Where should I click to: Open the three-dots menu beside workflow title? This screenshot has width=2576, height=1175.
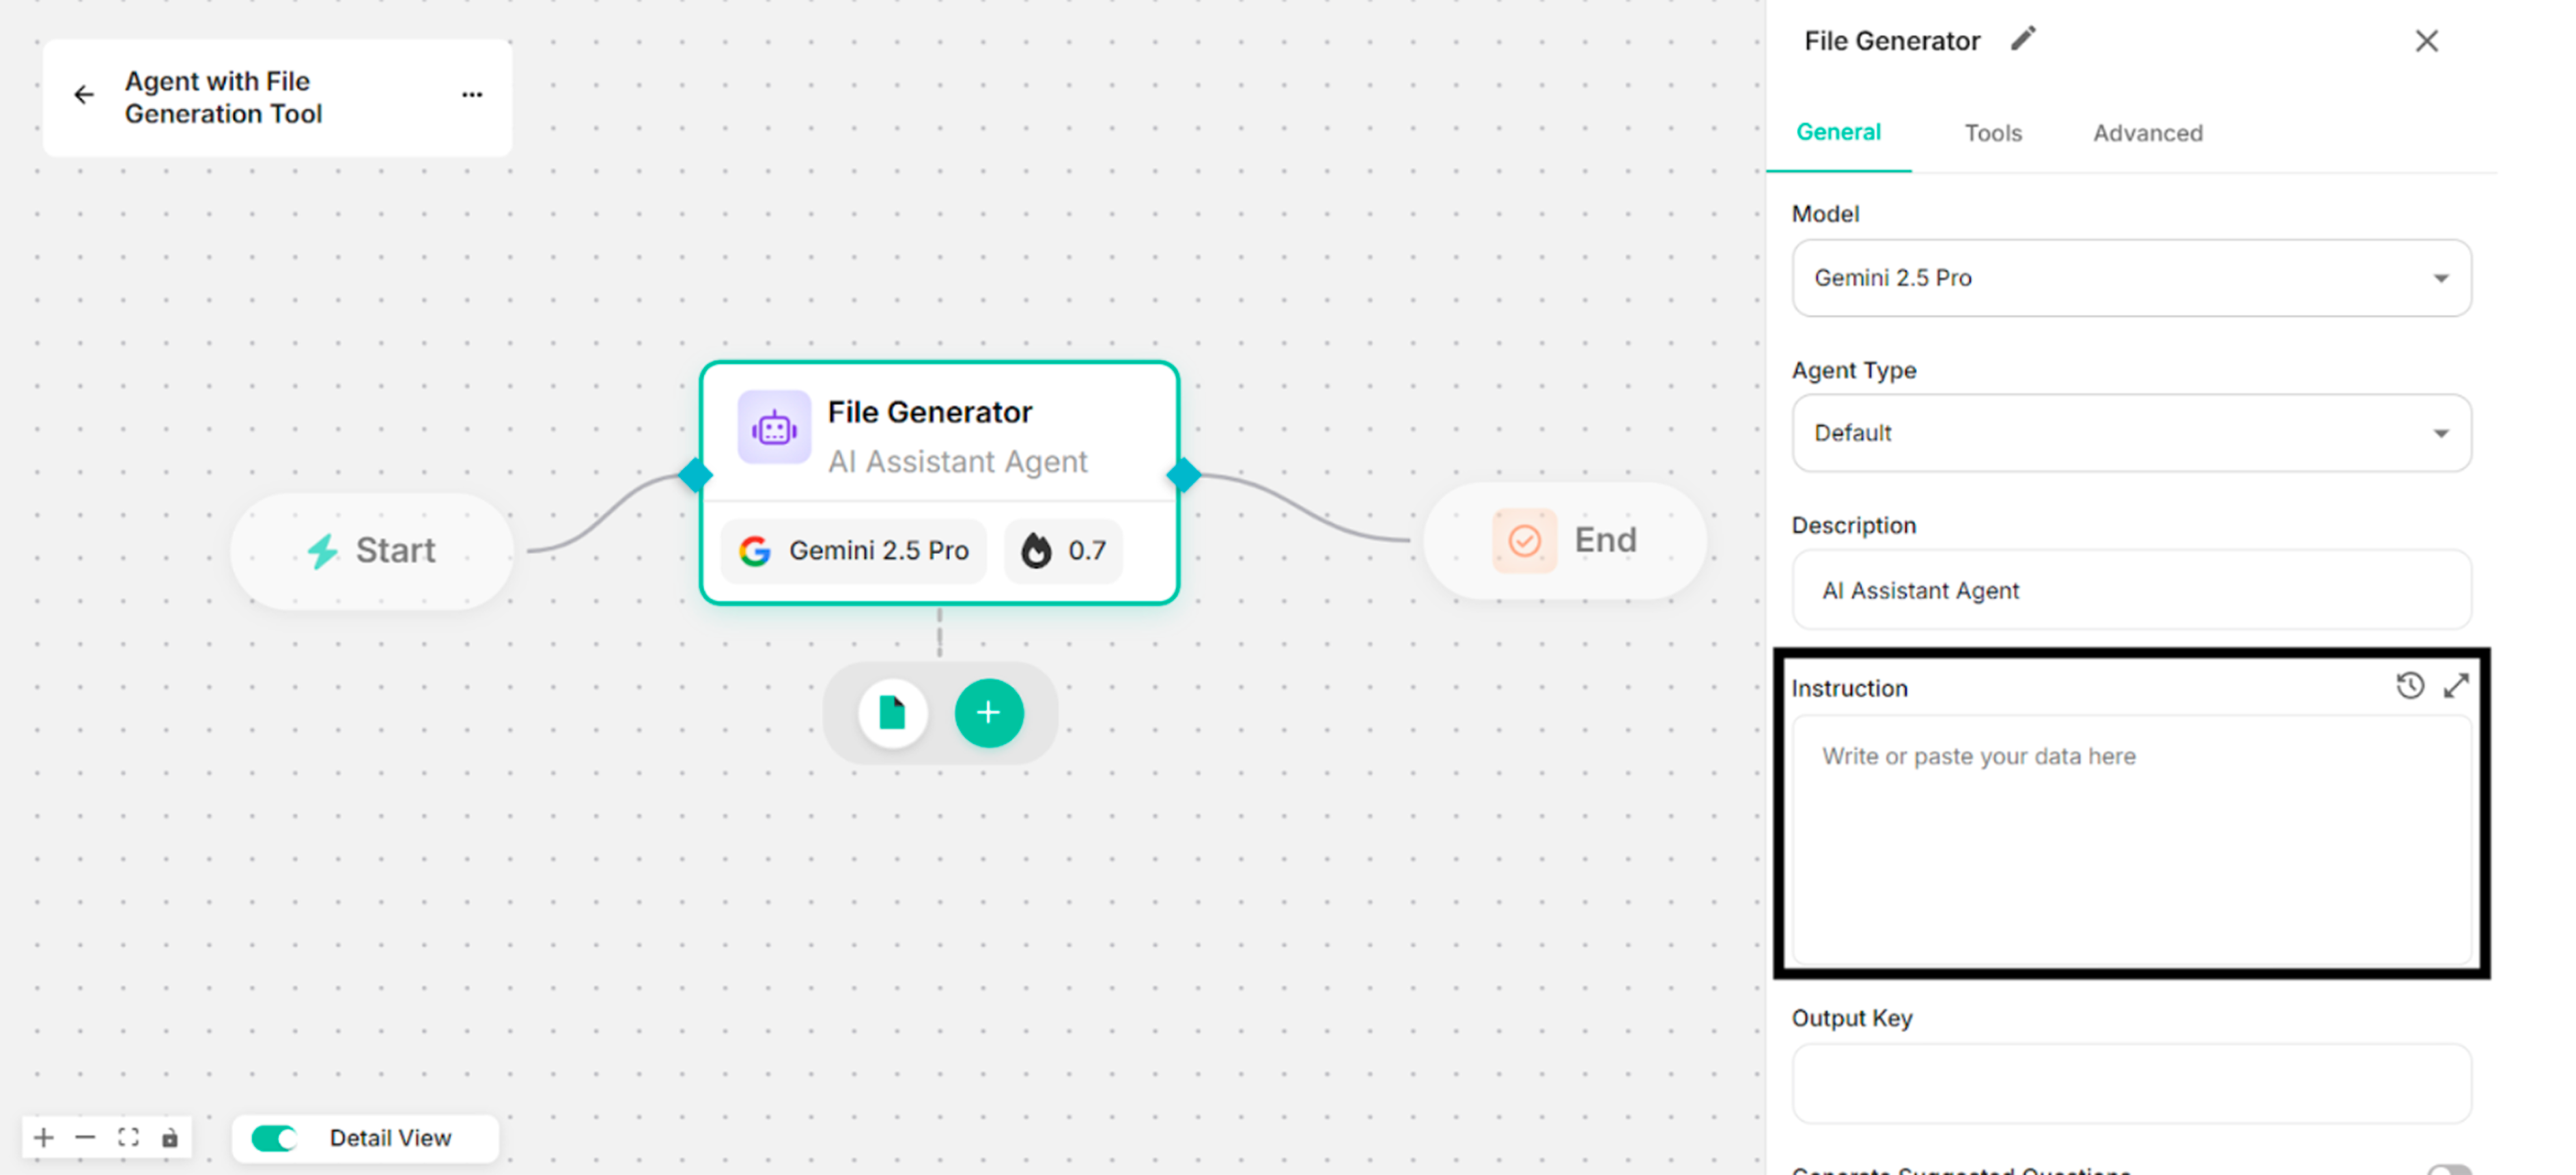click(x=472, y=95)
